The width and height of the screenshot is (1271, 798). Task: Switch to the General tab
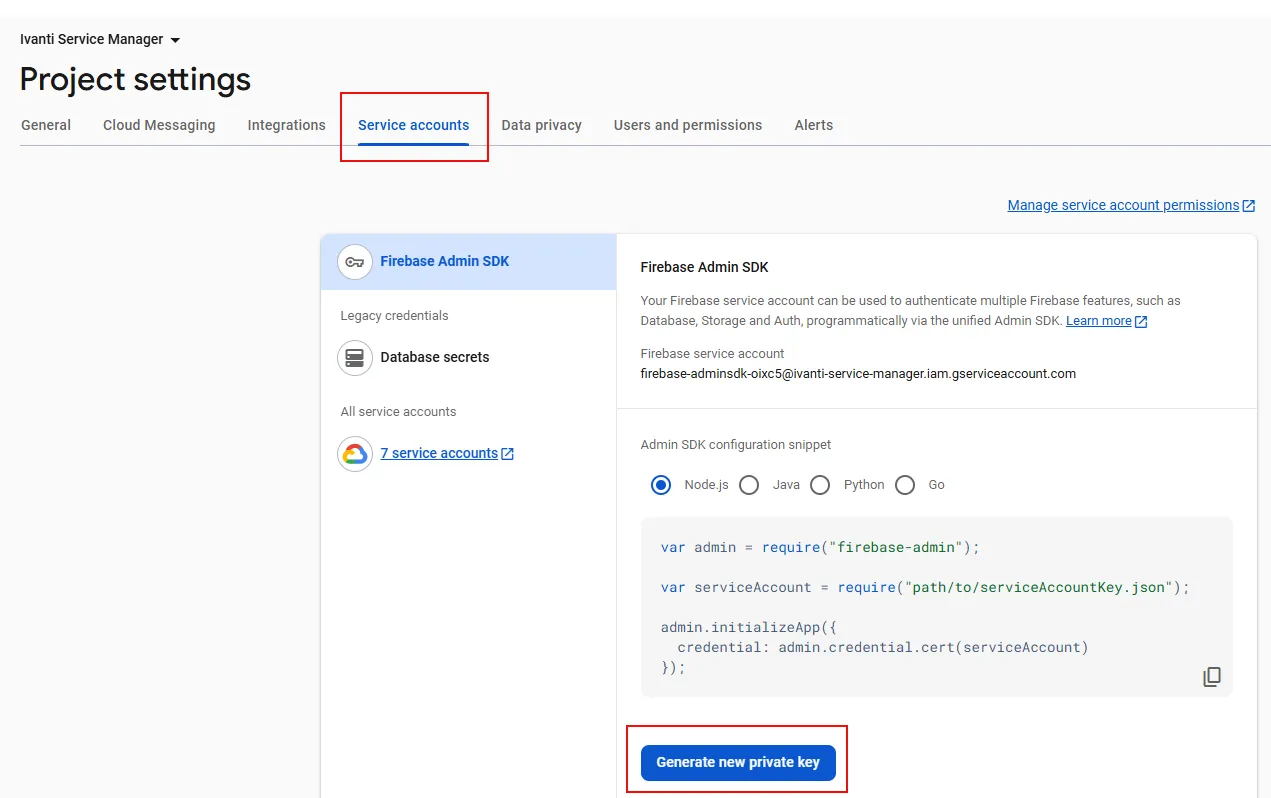pyautogui.click(x=46, y=125)
